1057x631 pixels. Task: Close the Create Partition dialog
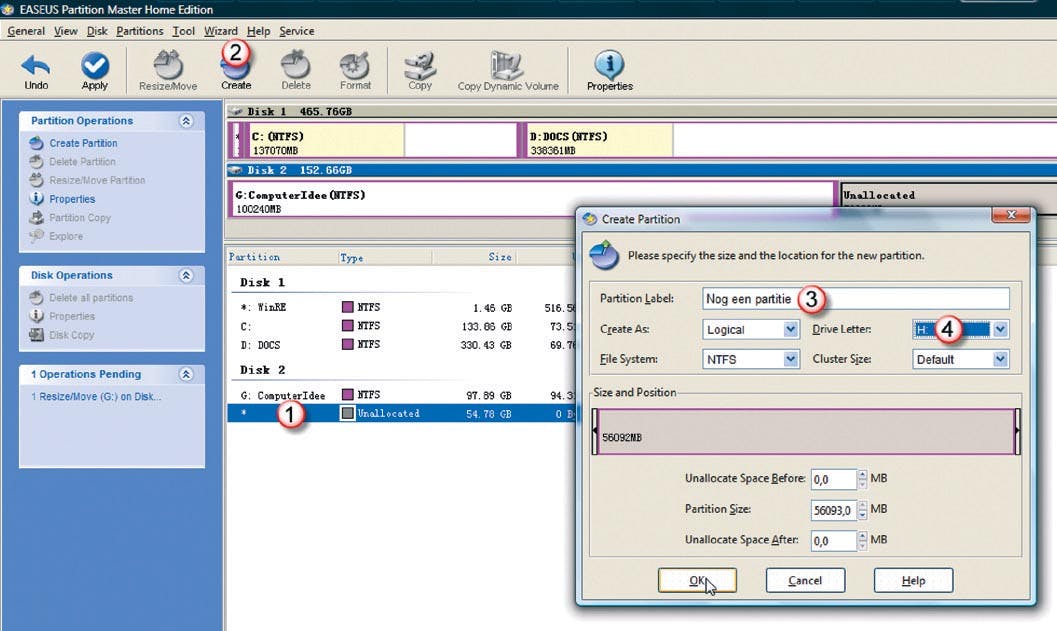(x=1010, y=215)
